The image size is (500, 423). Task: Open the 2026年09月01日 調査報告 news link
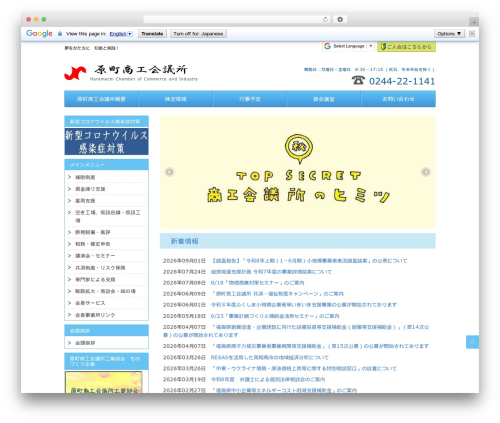click(309, 261)
